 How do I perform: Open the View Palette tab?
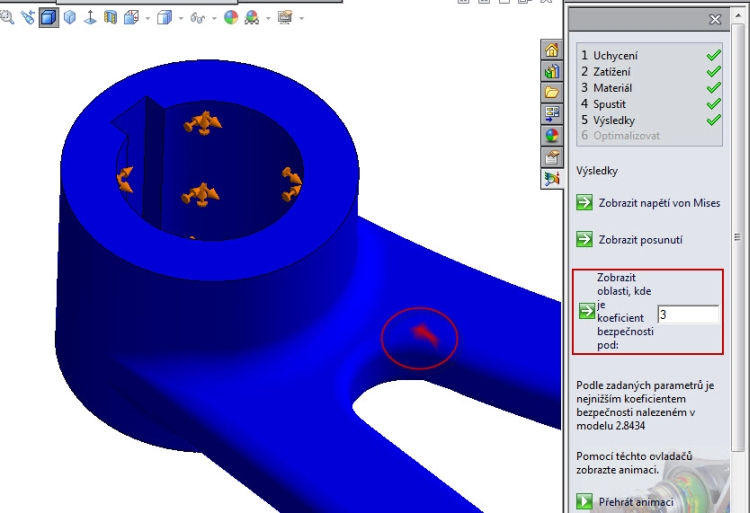point(551,114)
